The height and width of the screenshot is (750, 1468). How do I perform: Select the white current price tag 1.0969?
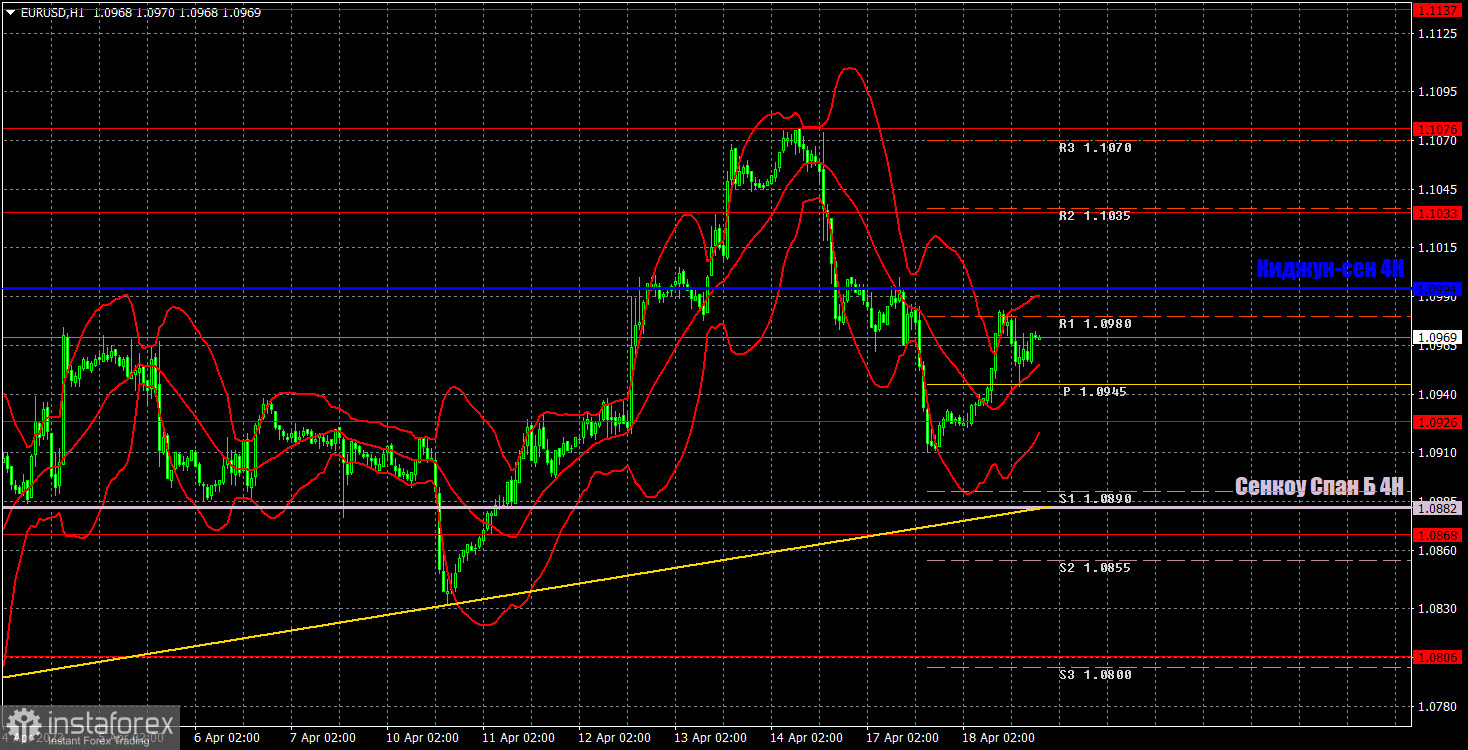coord(1438,338)
